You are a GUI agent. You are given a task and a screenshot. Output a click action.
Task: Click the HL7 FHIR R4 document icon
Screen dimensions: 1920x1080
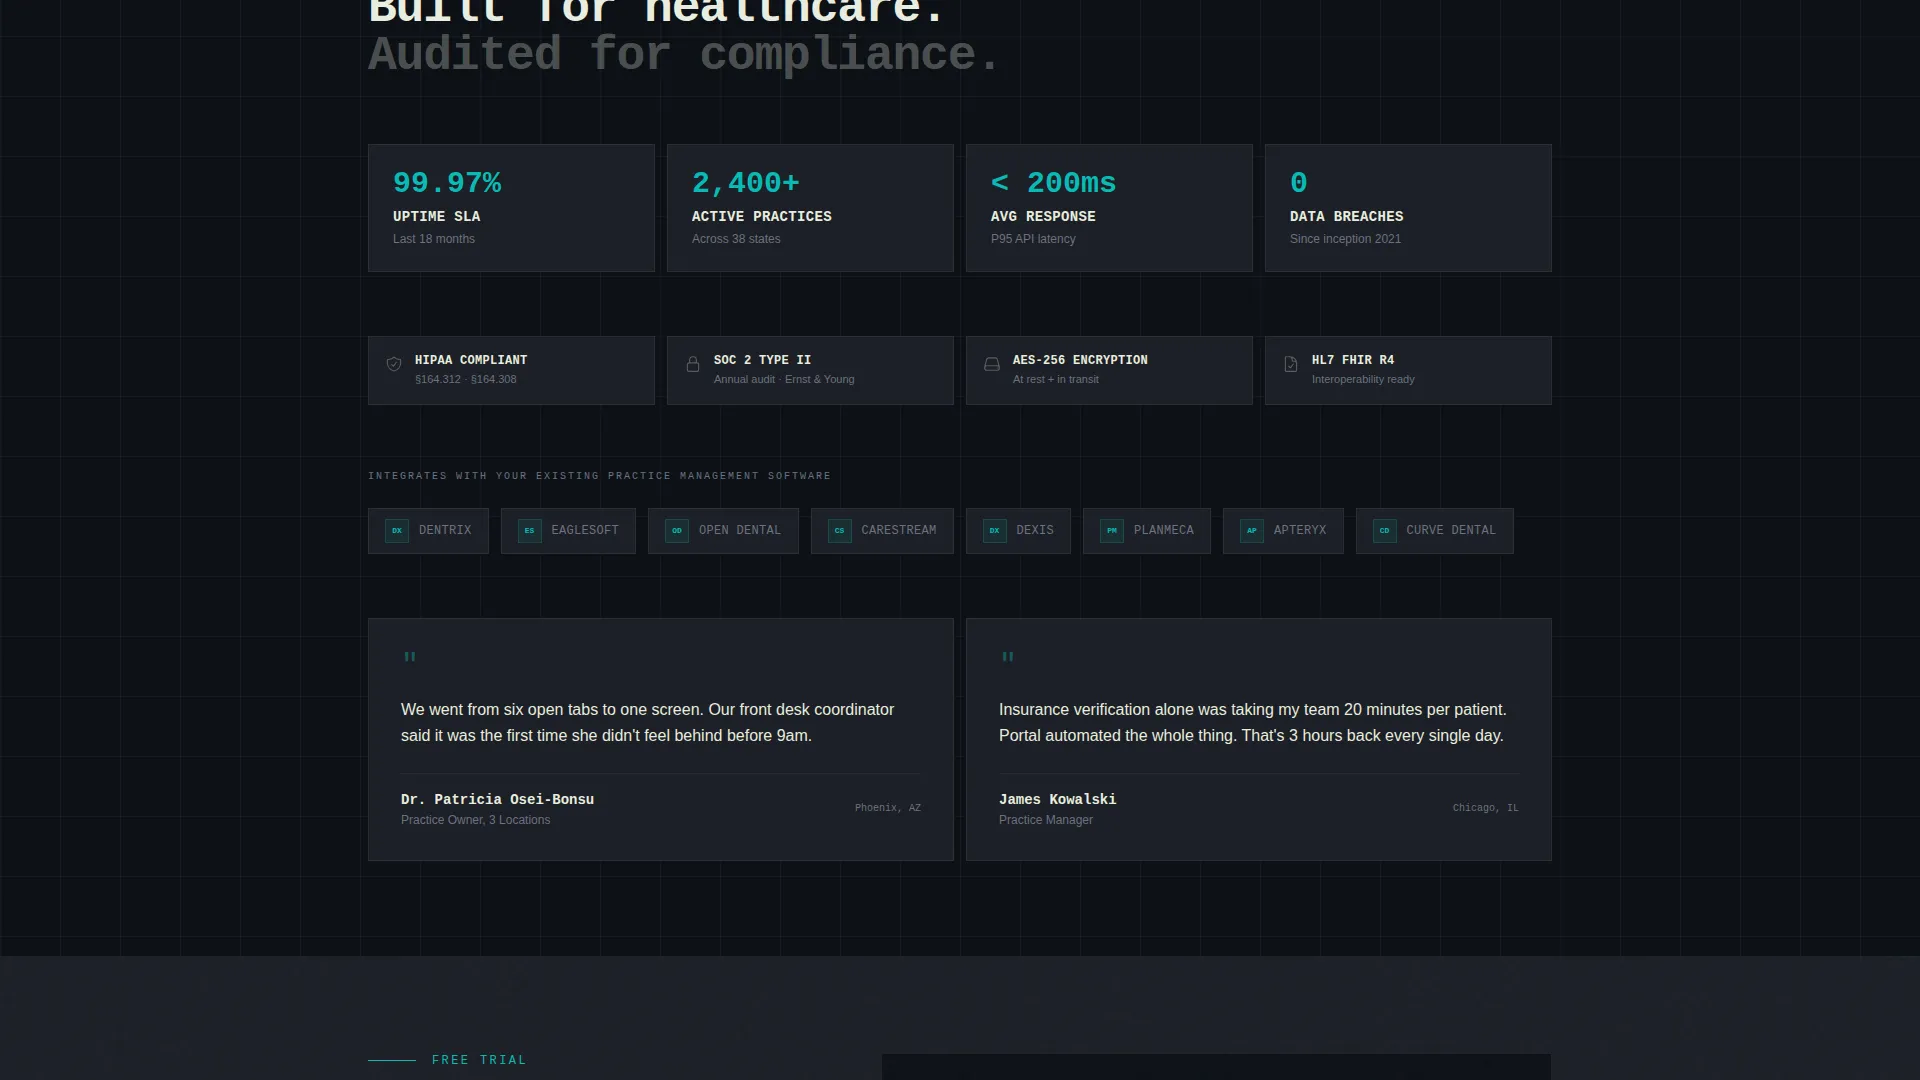pos(1291,364)
